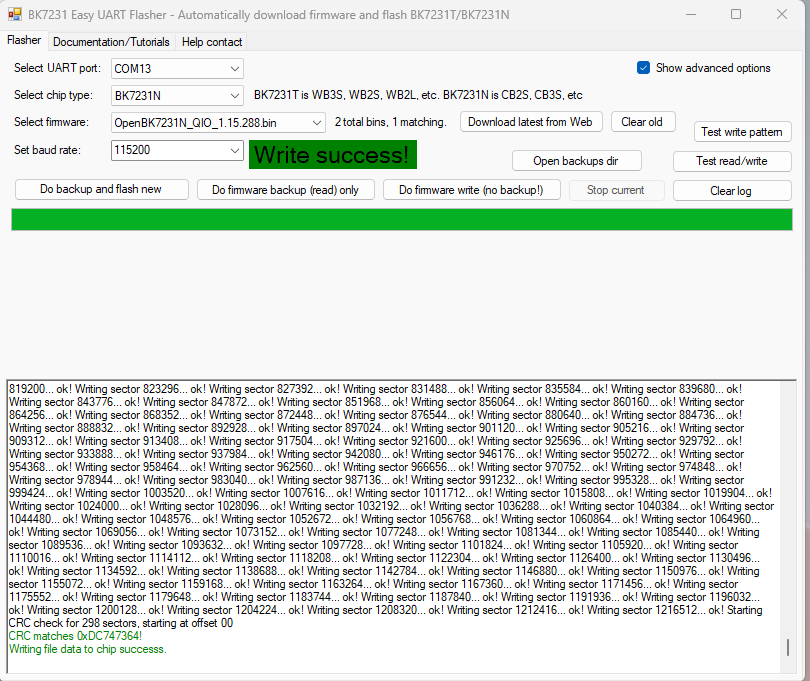Image resolution: width=810 pixels, height=681 pixels.
Task: Open the baud rate 115200 dropdown
Action: pos(177,150)
